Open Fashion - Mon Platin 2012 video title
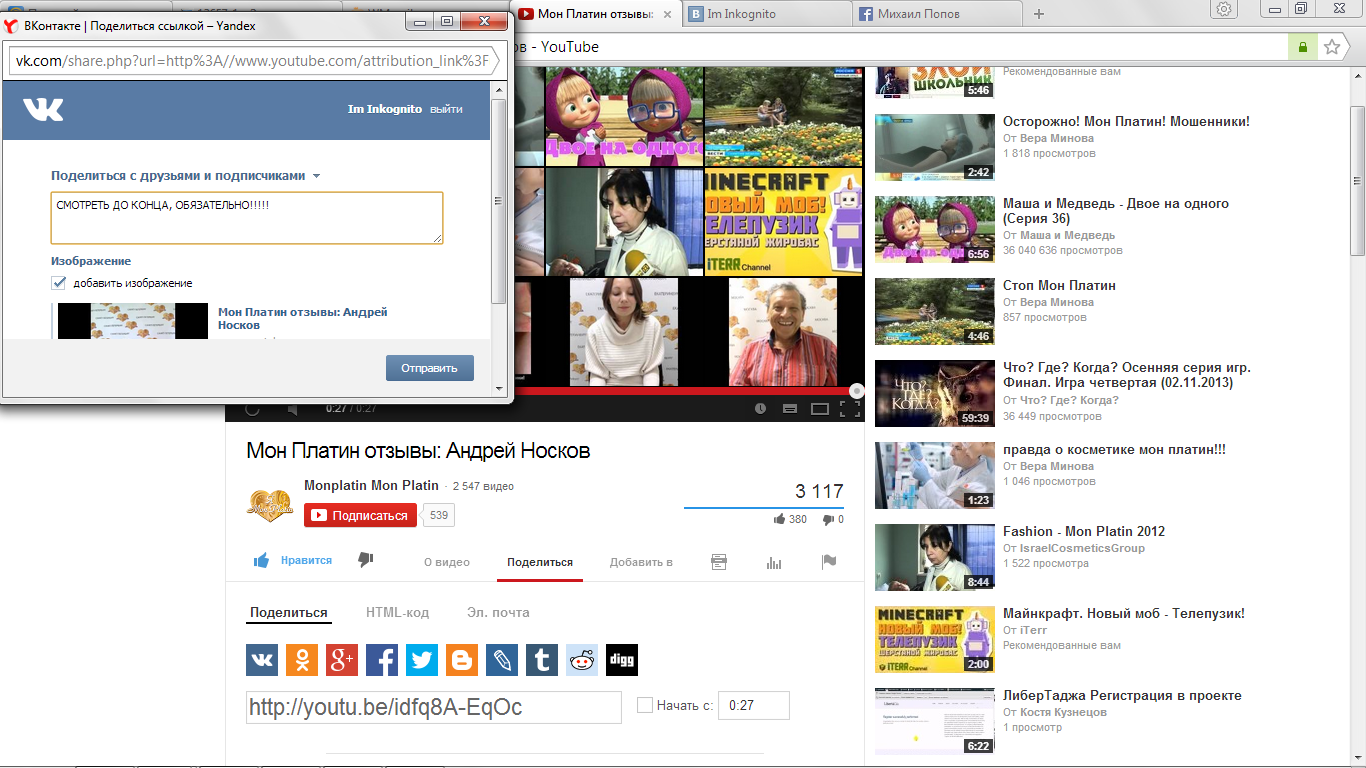The image size is (1366, 768). coord(1084,531)
